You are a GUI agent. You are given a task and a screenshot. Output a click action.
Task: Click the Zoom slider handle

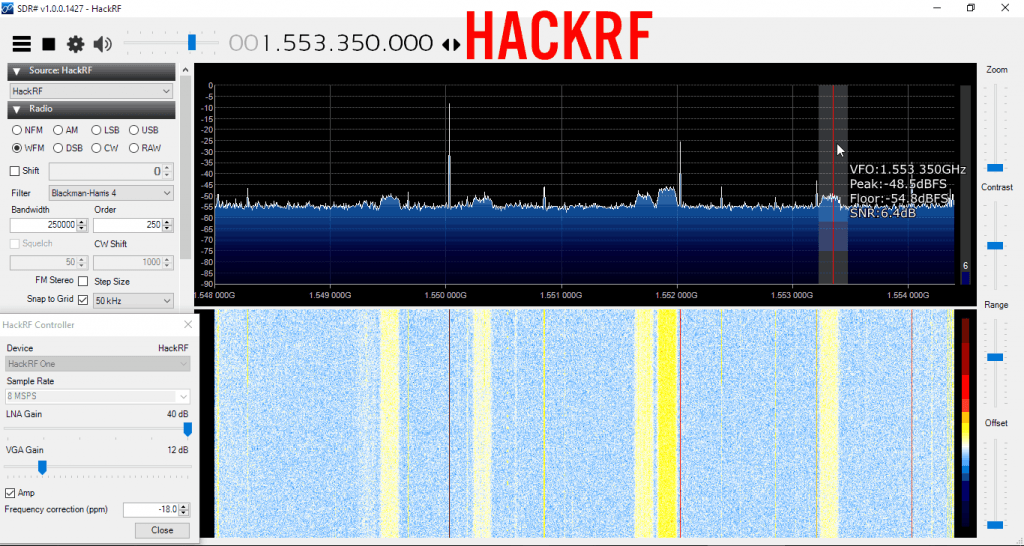(x=995, y=167)
